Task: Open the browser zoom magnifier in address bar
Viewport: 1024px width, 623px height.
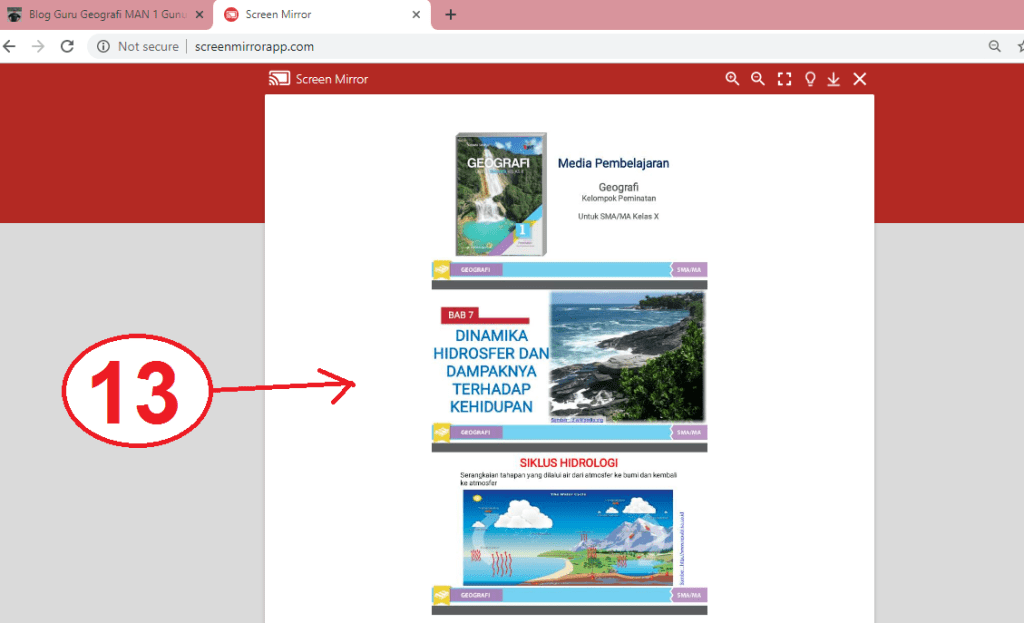Action: (x=994, y=46)
